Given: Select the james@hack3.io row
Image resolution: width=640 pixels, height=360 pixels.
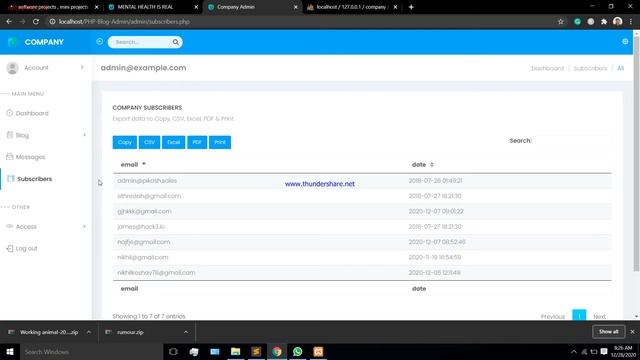Looking at the screenshot, I should 362,227.
